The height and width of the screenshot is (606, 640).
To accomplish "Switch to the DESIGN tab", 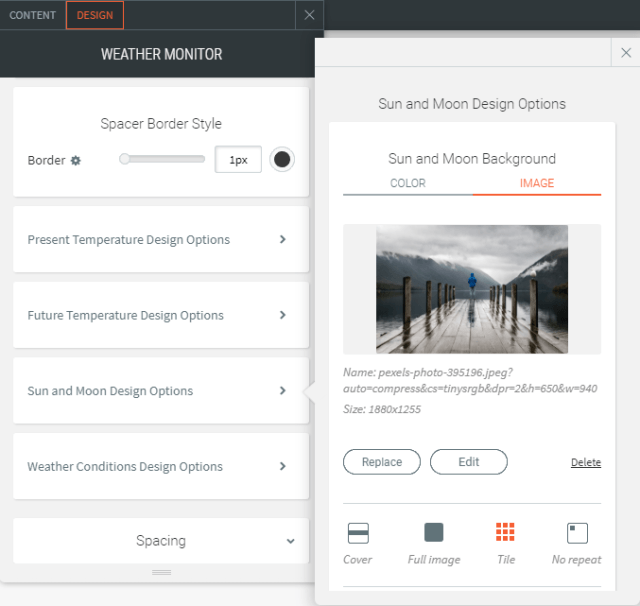I will click(95, 15).
